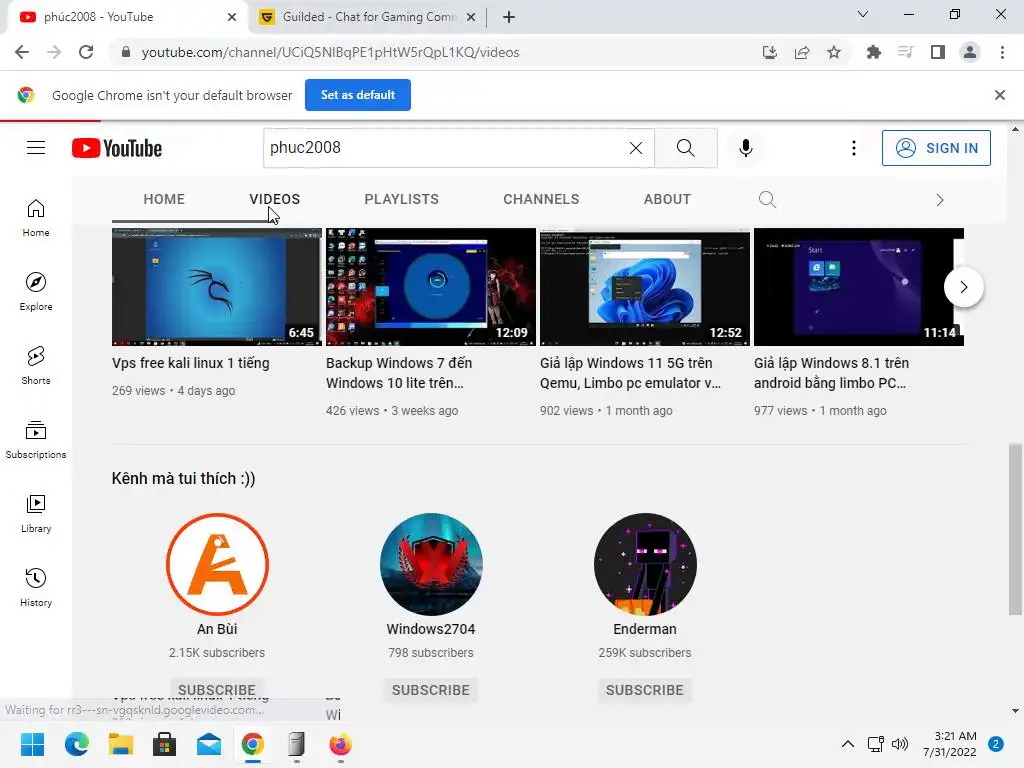The height and width of the screenshot is (768, 1024).
Task: Select the PLAYLISTS tab
Action: (402, 199)
